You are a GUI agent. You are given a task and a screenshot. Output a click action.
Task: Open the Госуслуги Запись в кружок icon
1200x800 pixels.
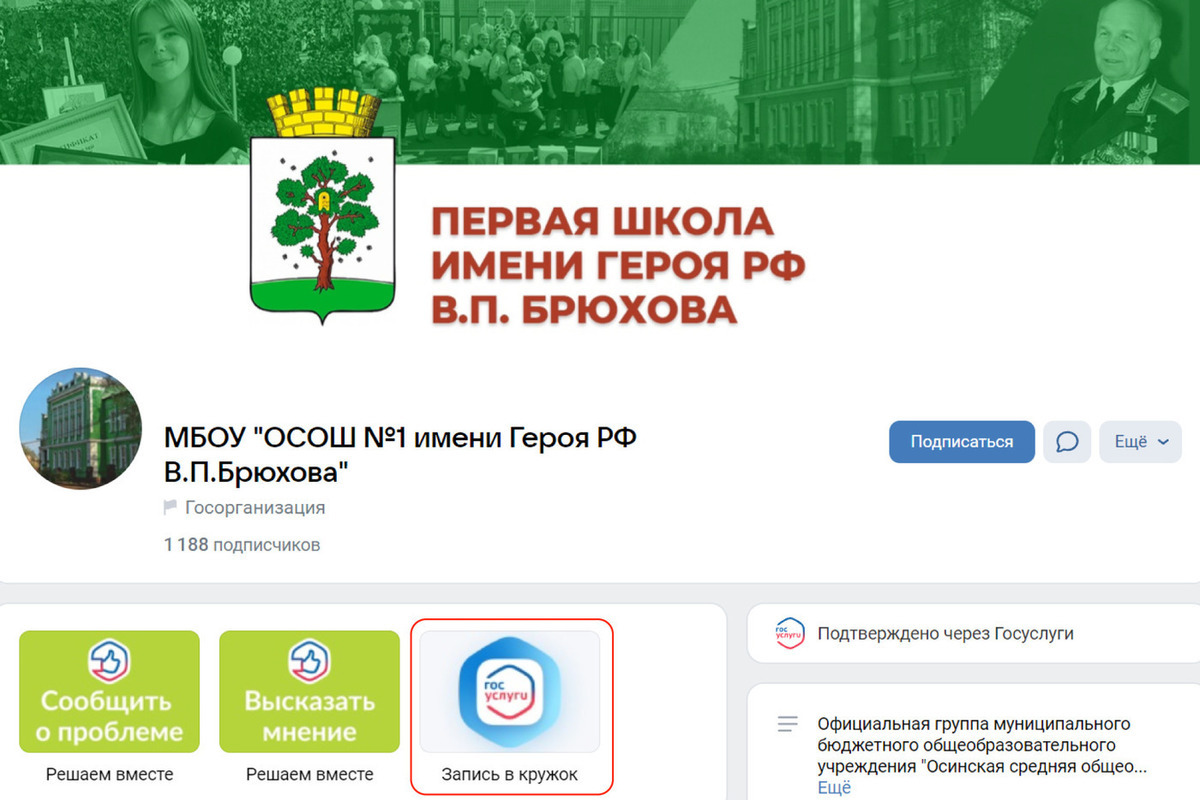[510, 691]
